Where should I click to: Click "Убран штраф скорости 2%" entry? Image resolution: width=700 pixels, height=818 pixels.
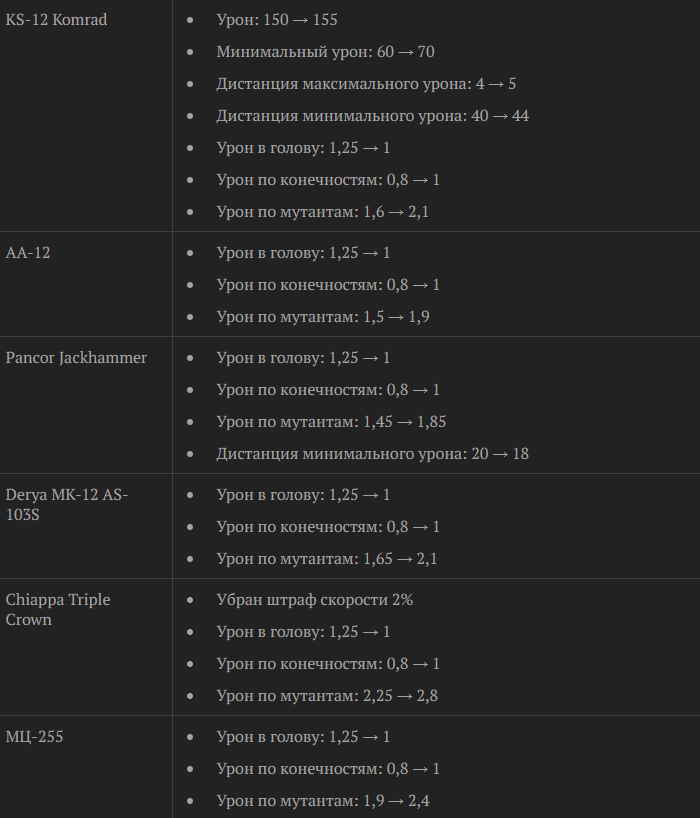(315, 600)
